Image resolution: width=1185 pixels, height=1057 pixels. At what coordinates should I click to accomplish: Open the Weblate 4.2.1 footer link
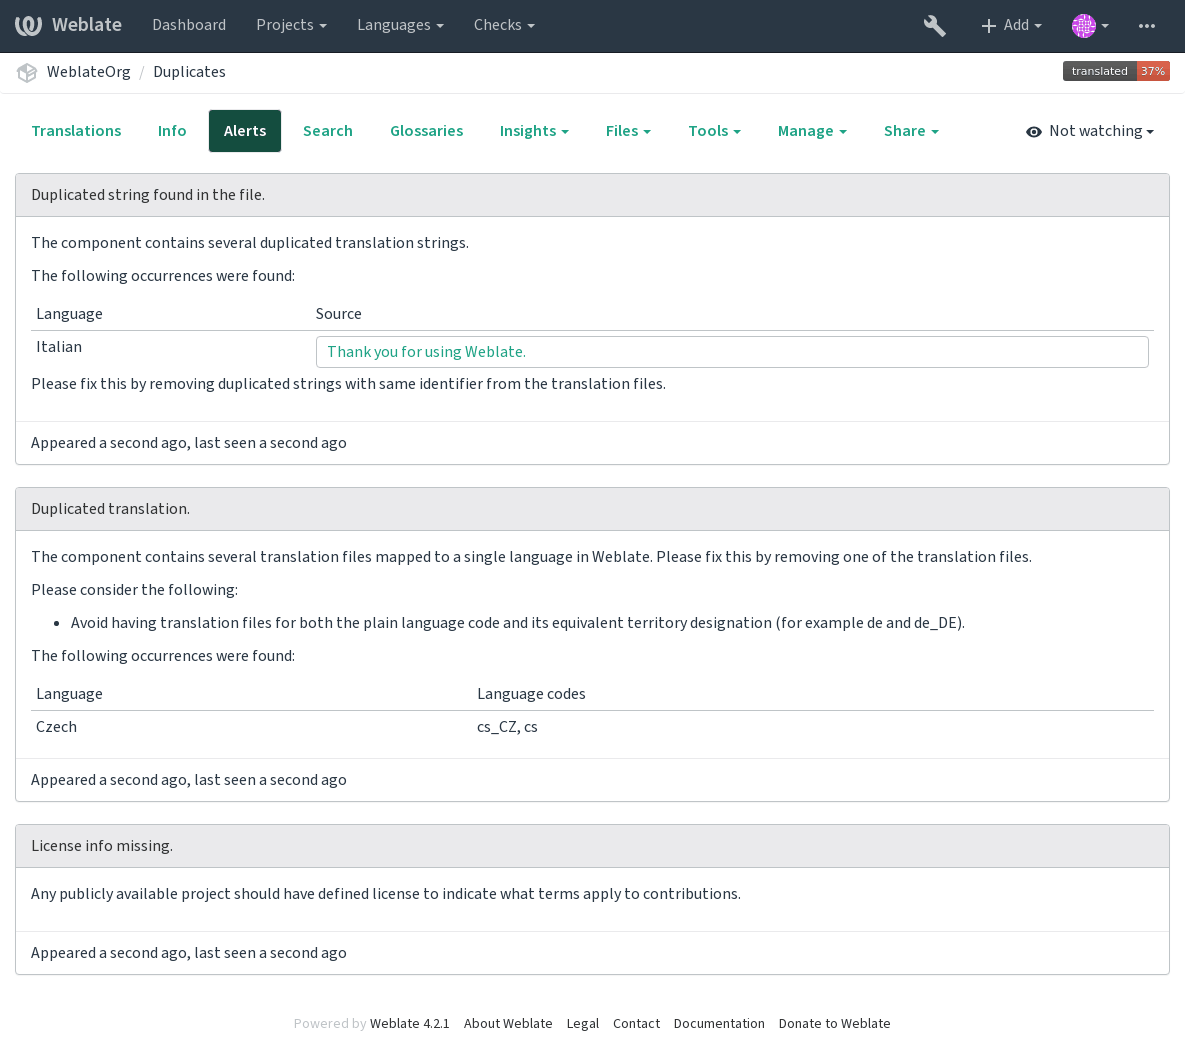point(410,1024)
